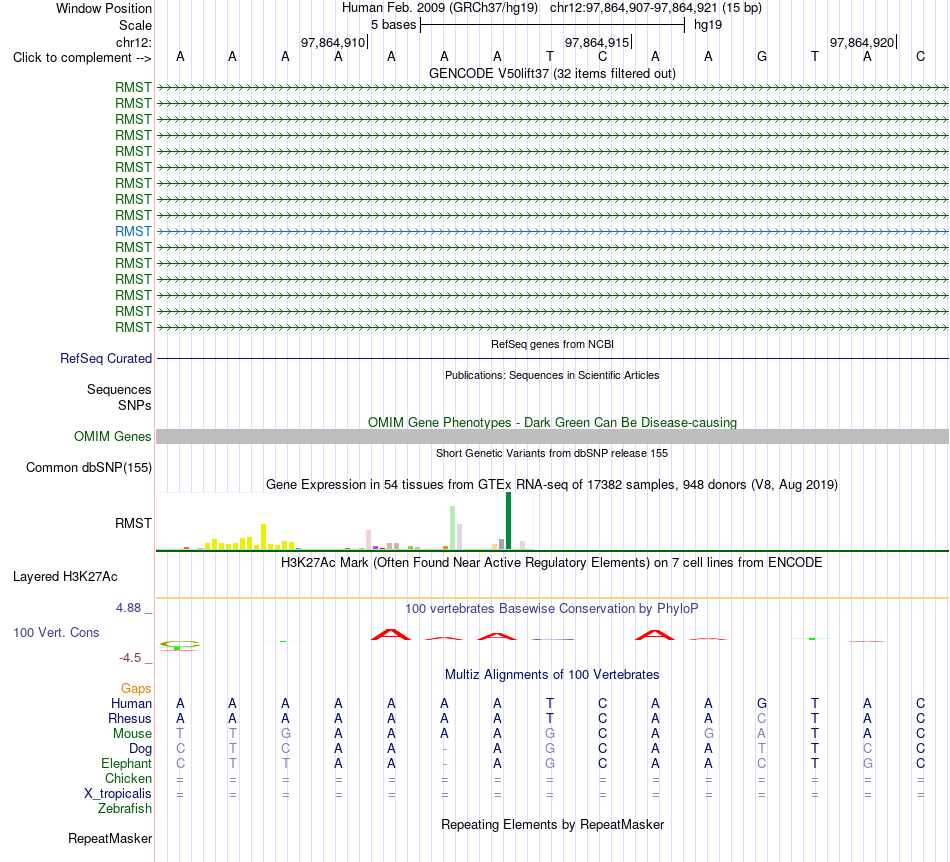Screen dimensions: 950x862
Task: Click the Human Feb. 2009 (GRCh37/hg19) title
Action: 440,8
